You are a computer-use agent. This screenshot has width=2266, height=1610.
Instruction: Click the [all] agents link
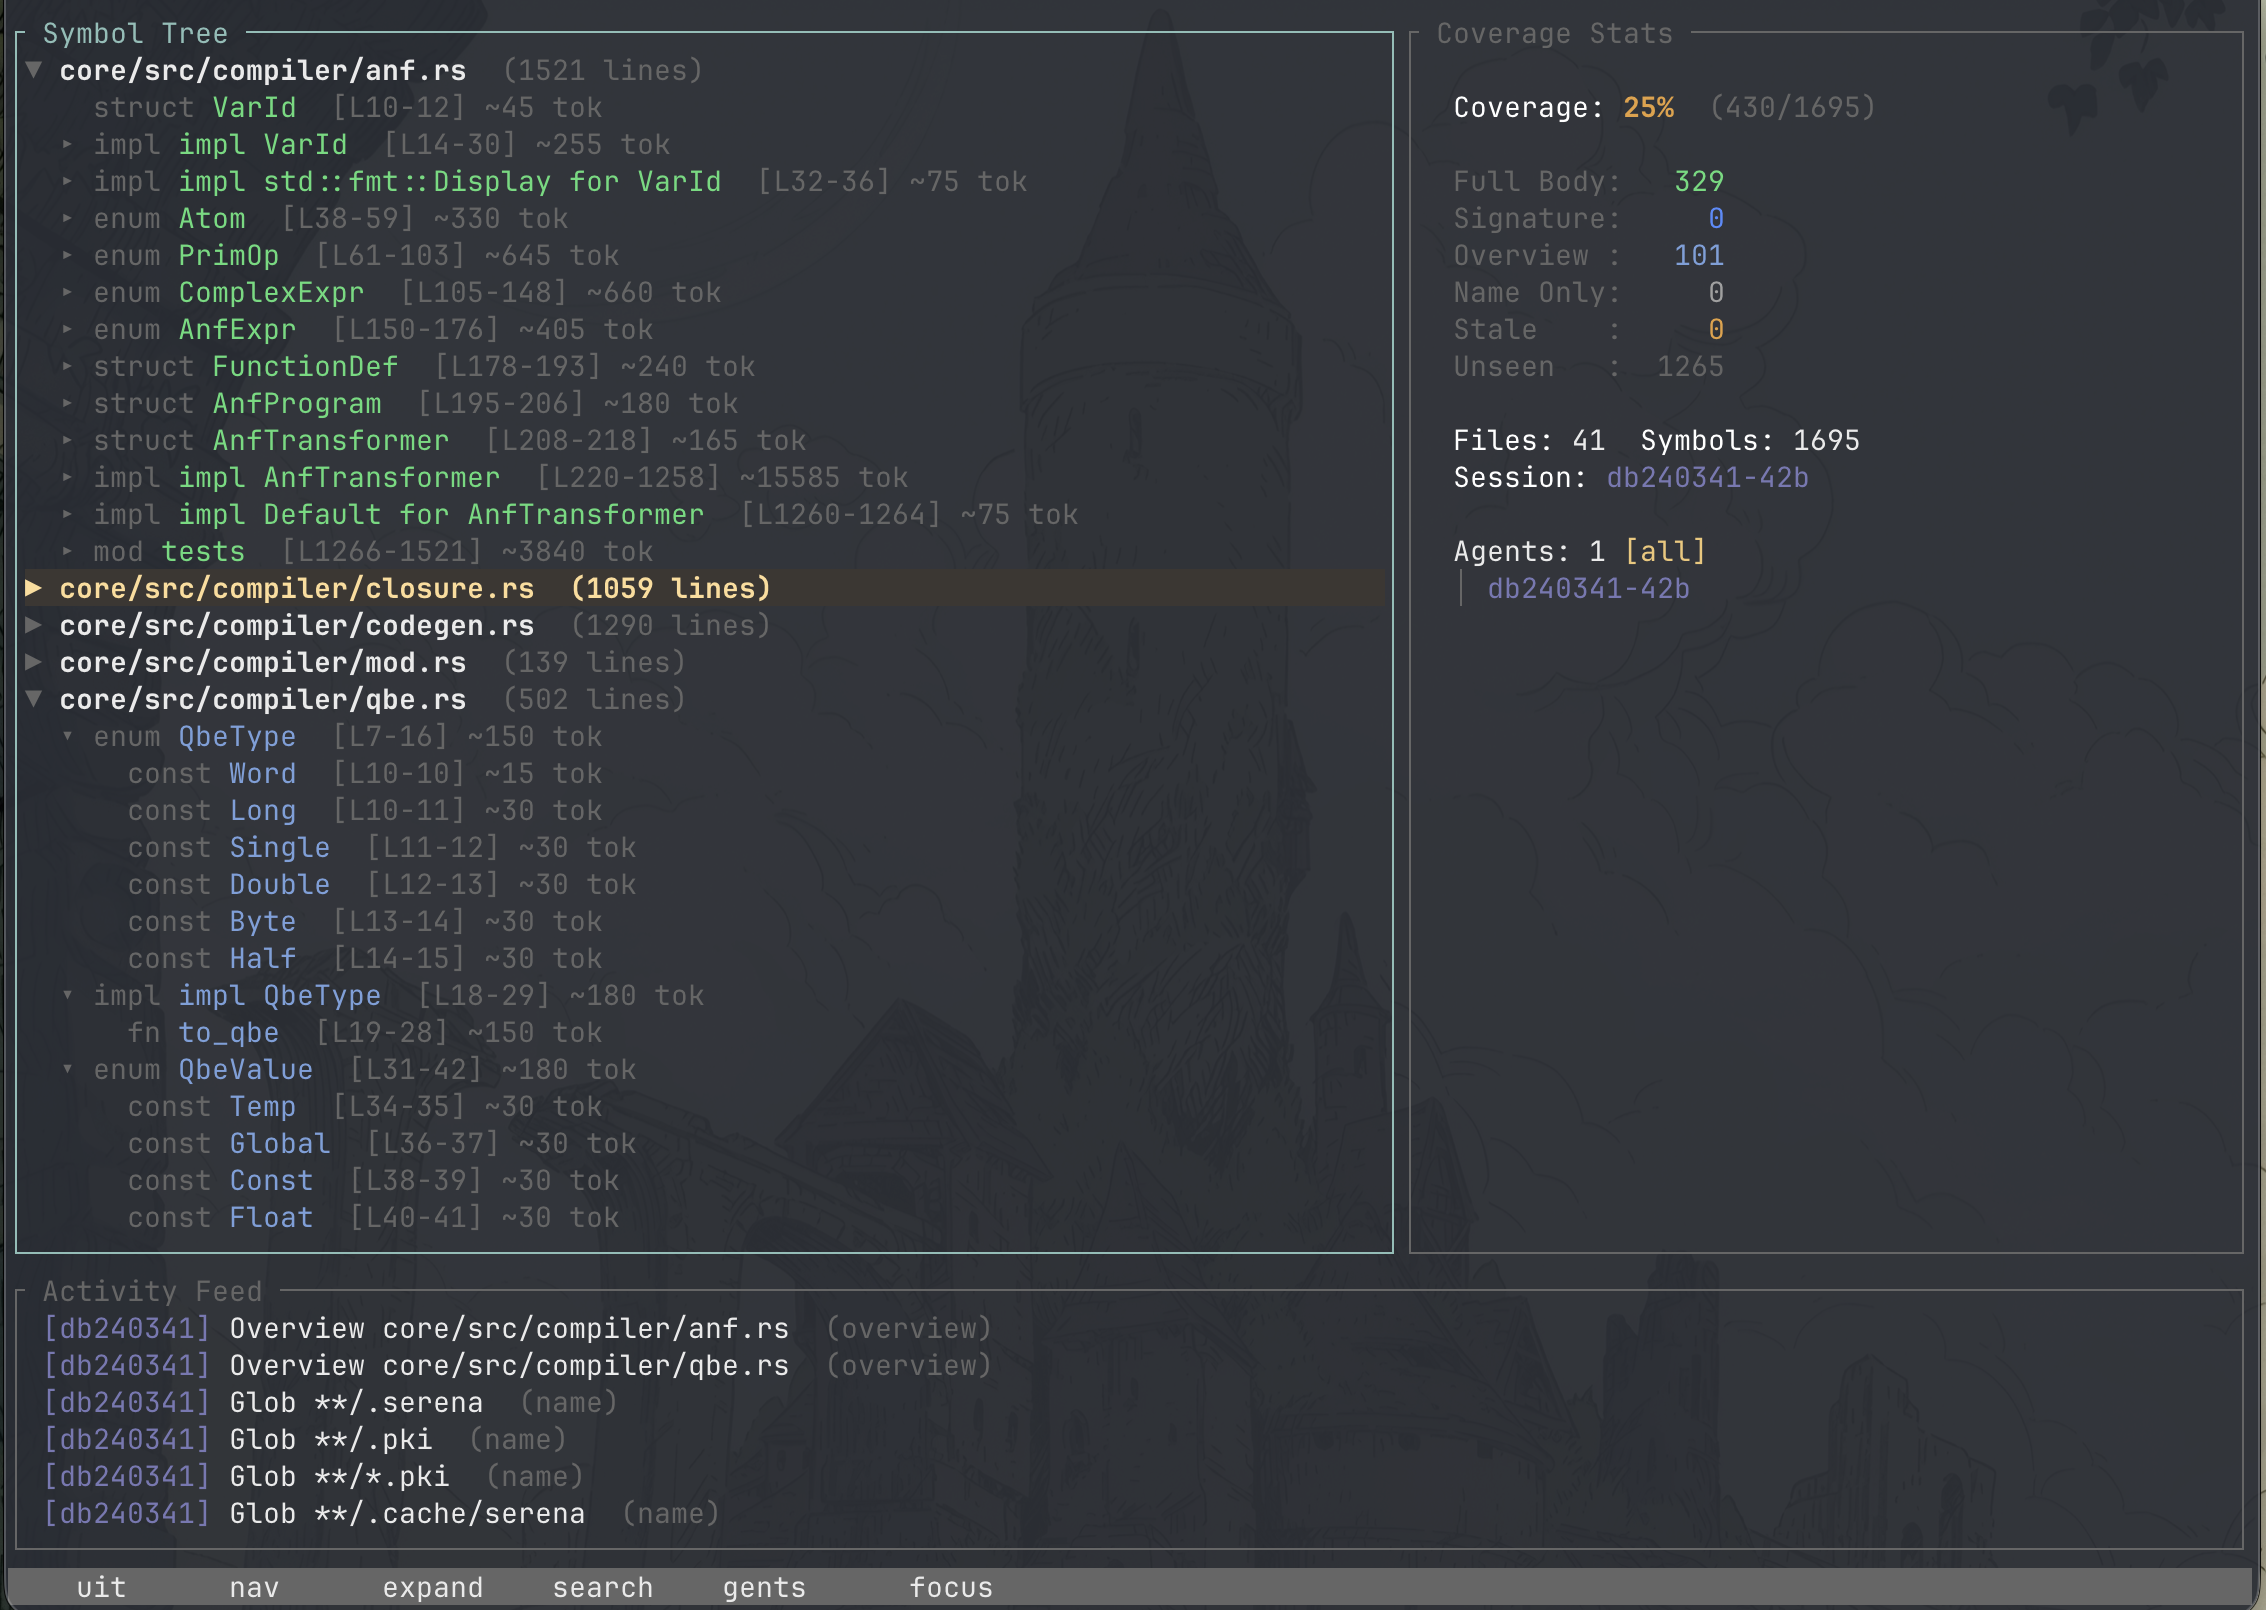1664,550
